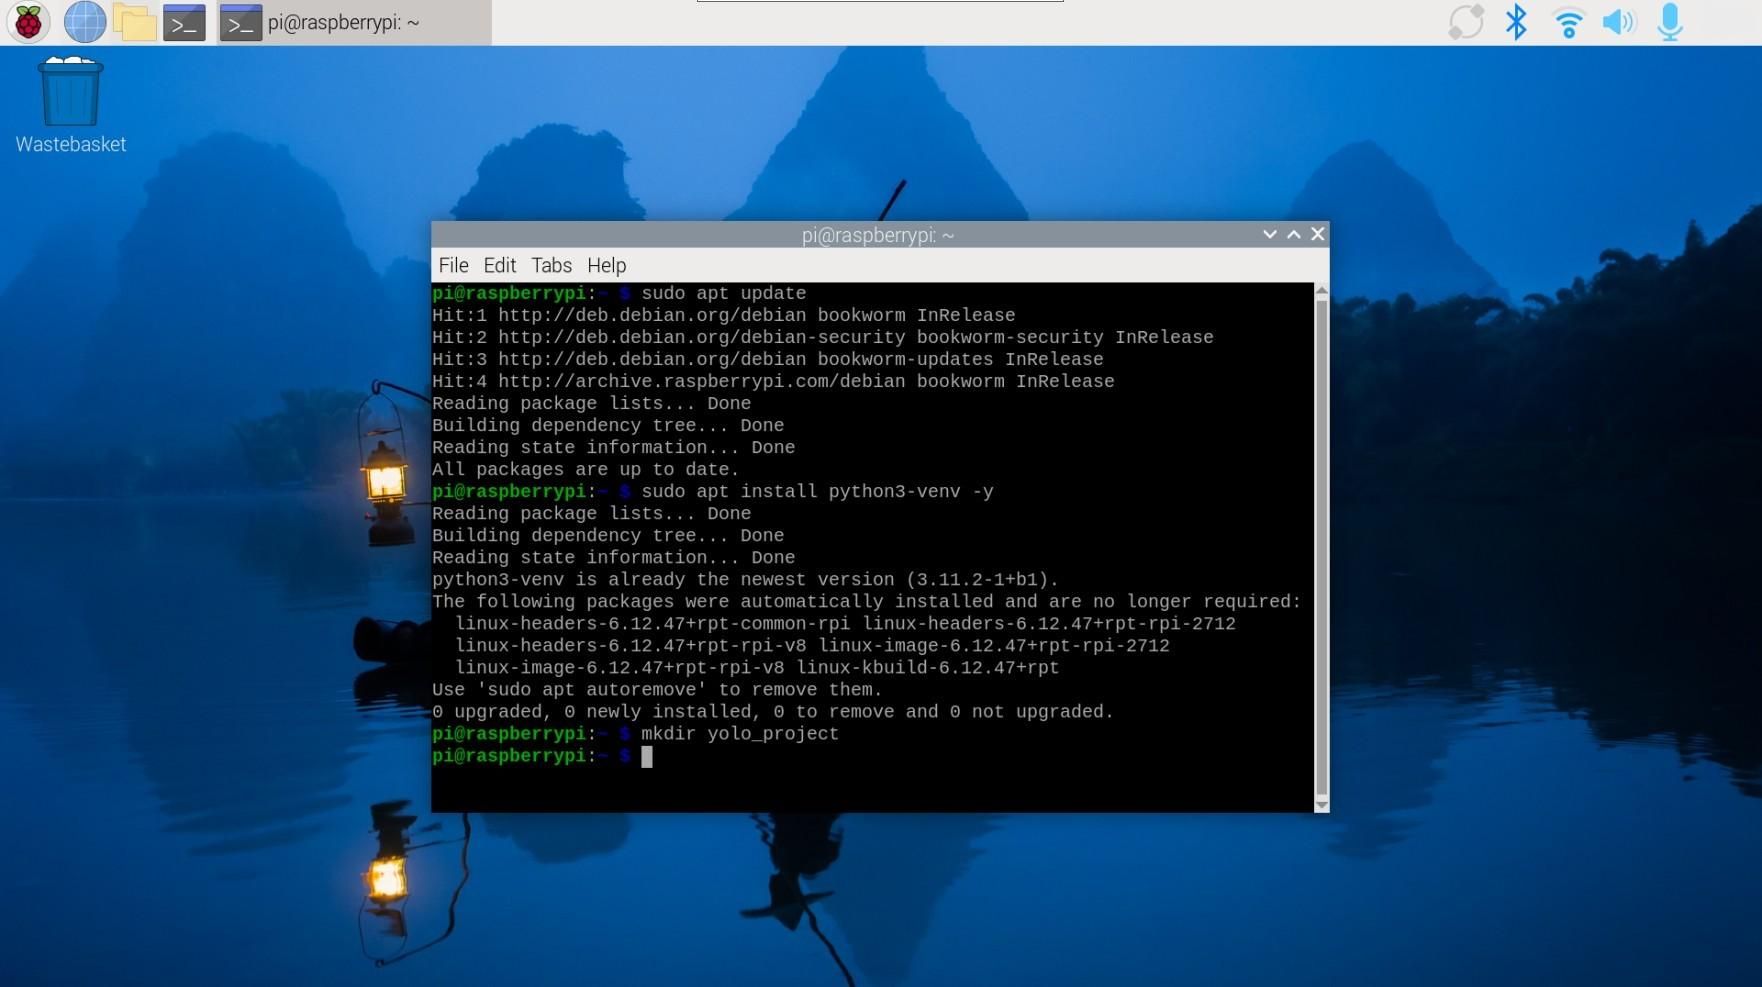Click the 'sudo apt update' command text
This screenshot has width=1762, height=987.
(723, 293)
